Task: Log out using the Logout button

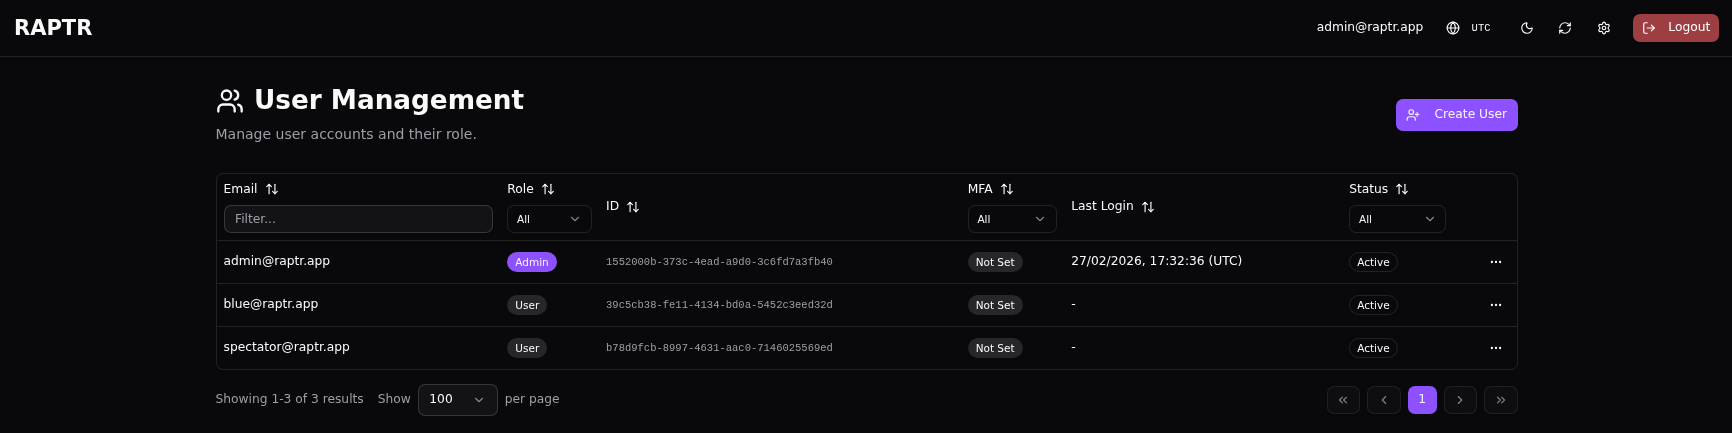Action: click(1675, 28)
